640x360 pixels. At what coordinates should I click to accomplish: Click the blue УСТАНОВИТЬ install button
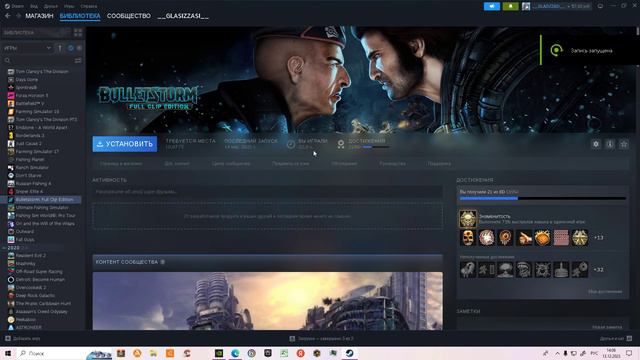(125, 144)
